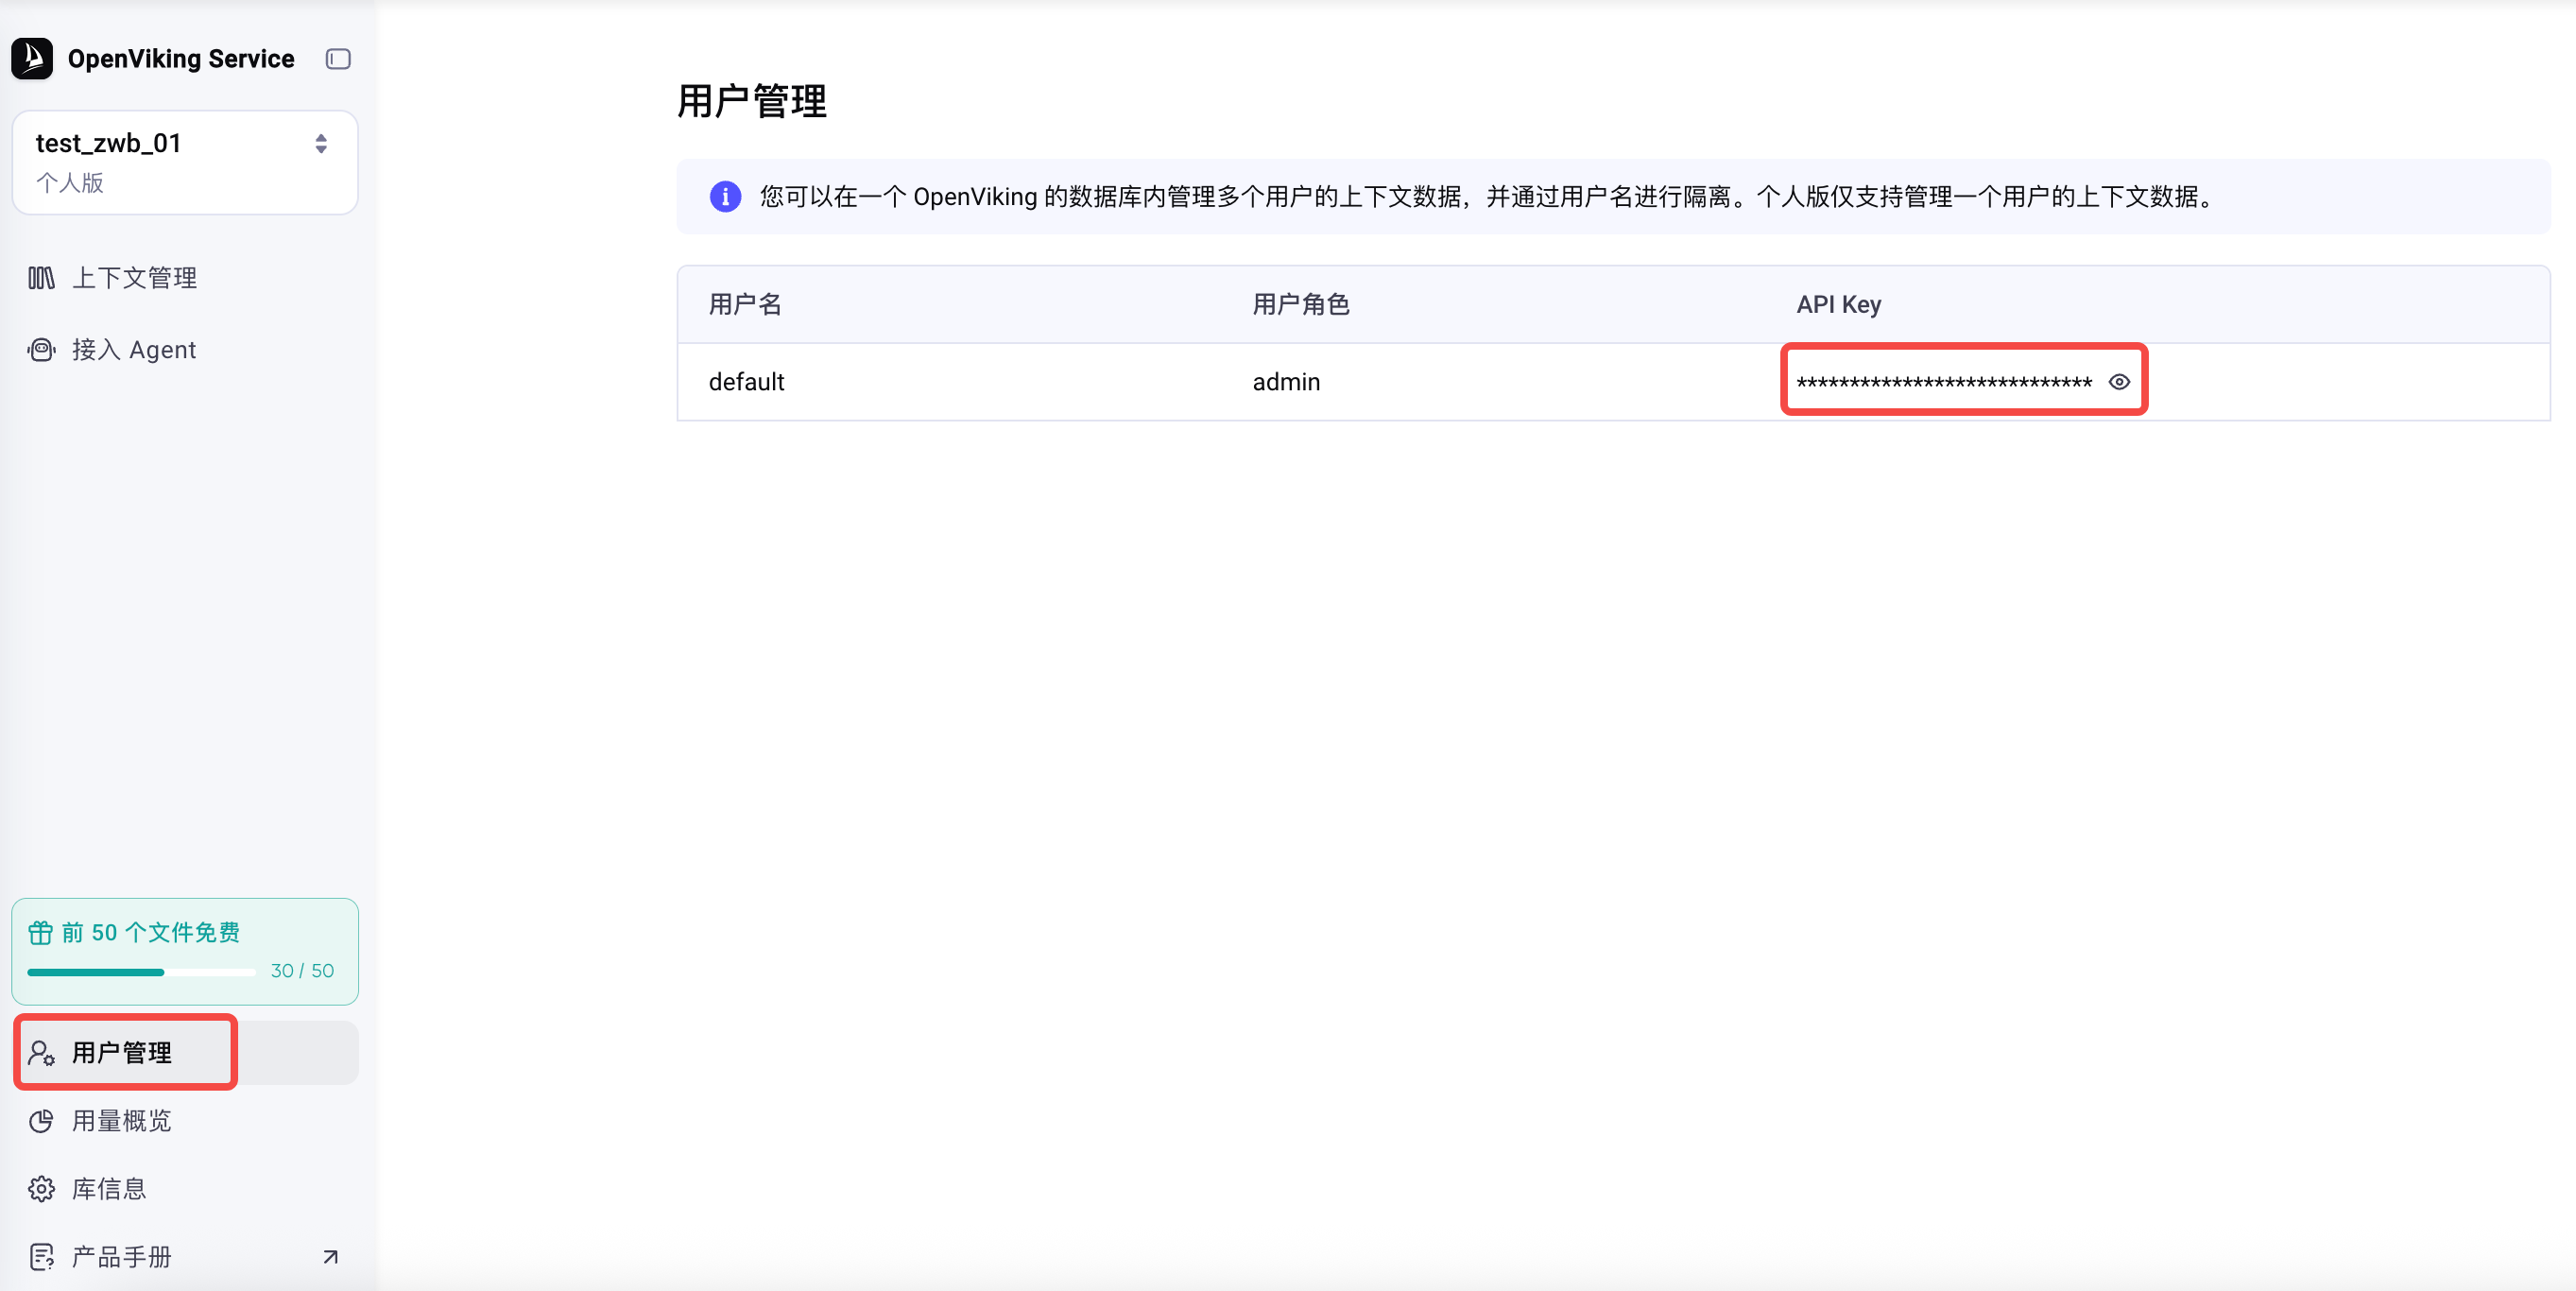This screenshot has height=1291, width=2576.
Task: Click the robot icon next to 接入 Agent
Action: tap(41, 350)
